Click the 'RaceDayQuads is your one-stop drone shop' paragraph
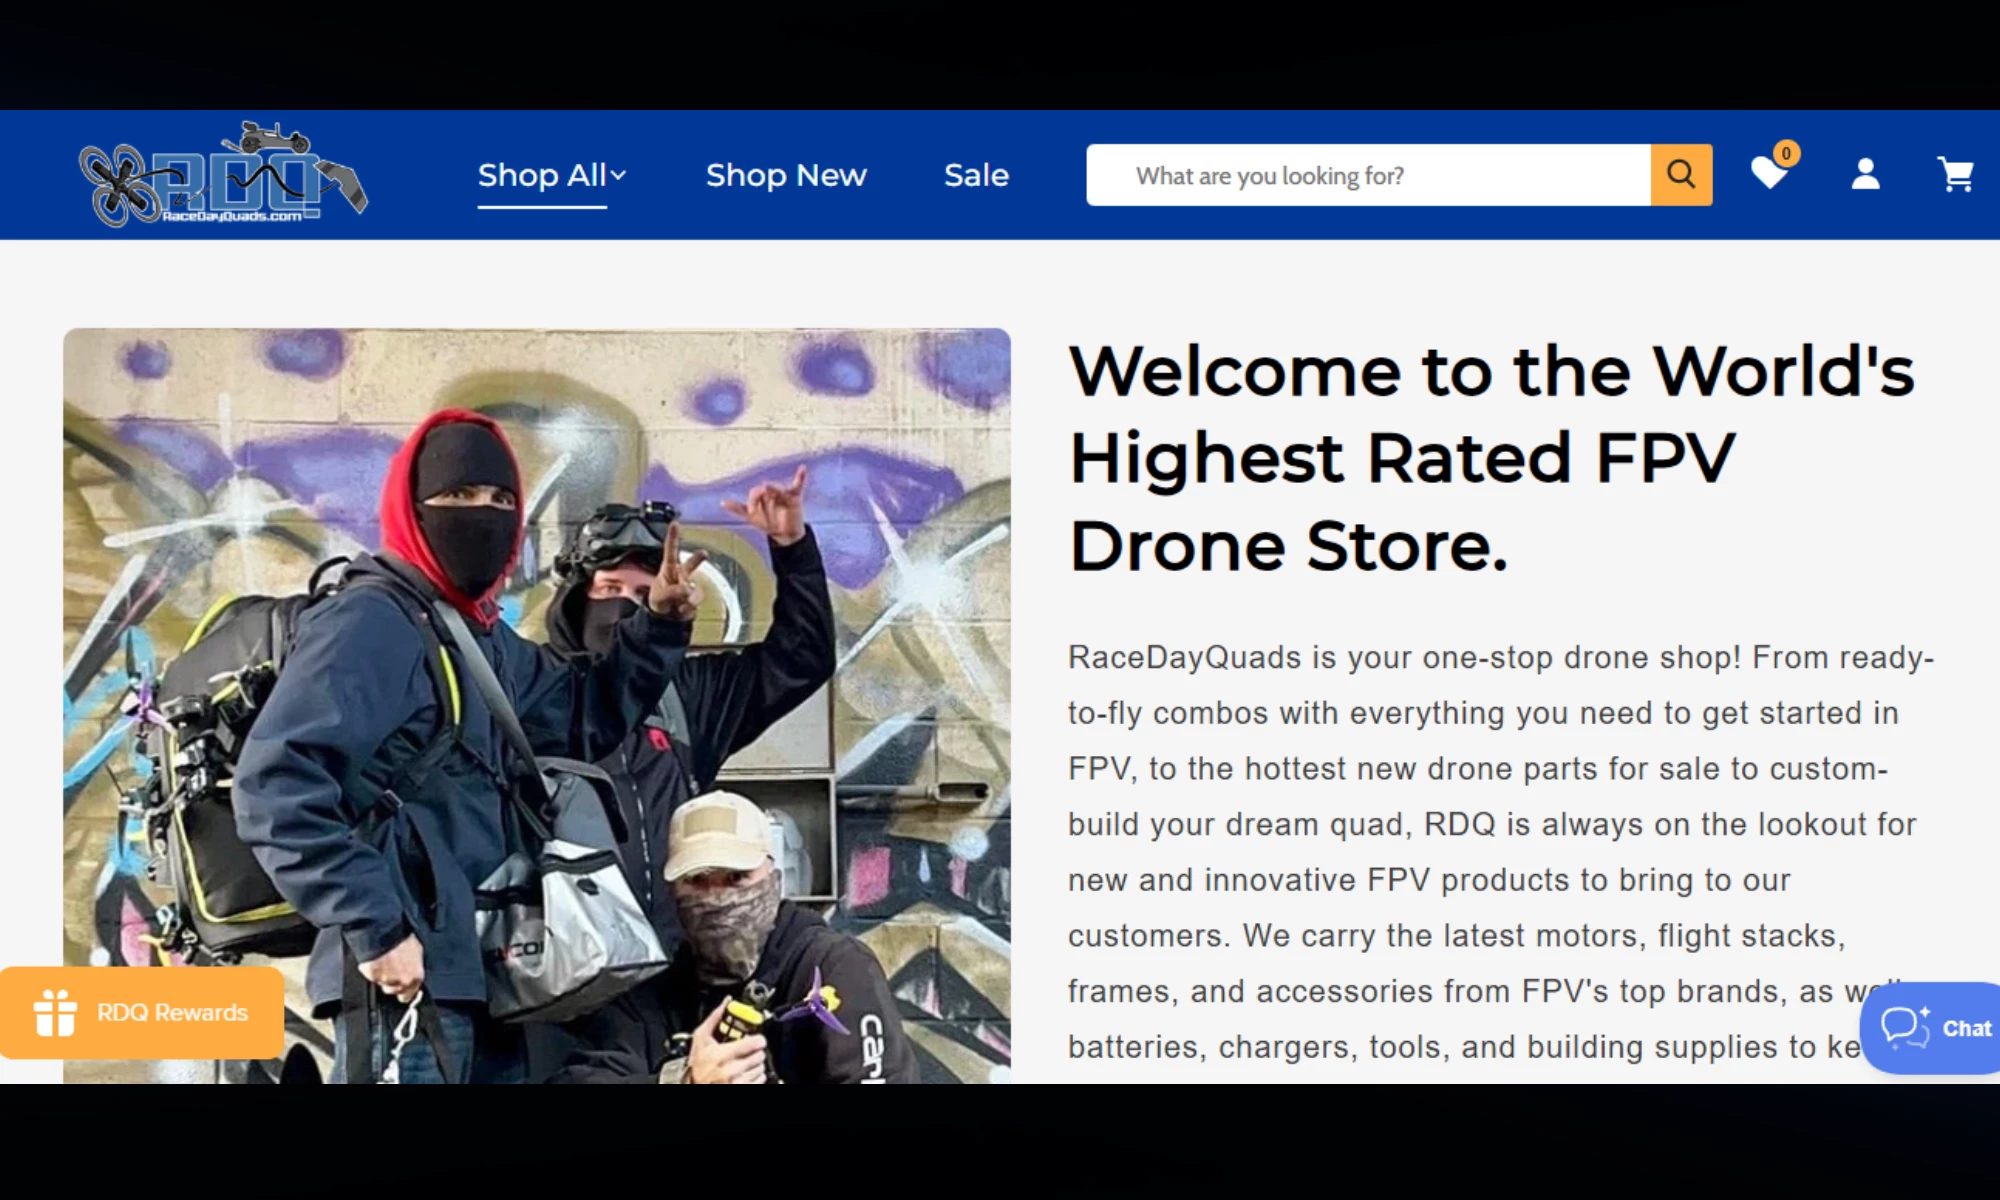Image resolution: width=2000 pixels, height=1200 pixels. pos(1500,852)
